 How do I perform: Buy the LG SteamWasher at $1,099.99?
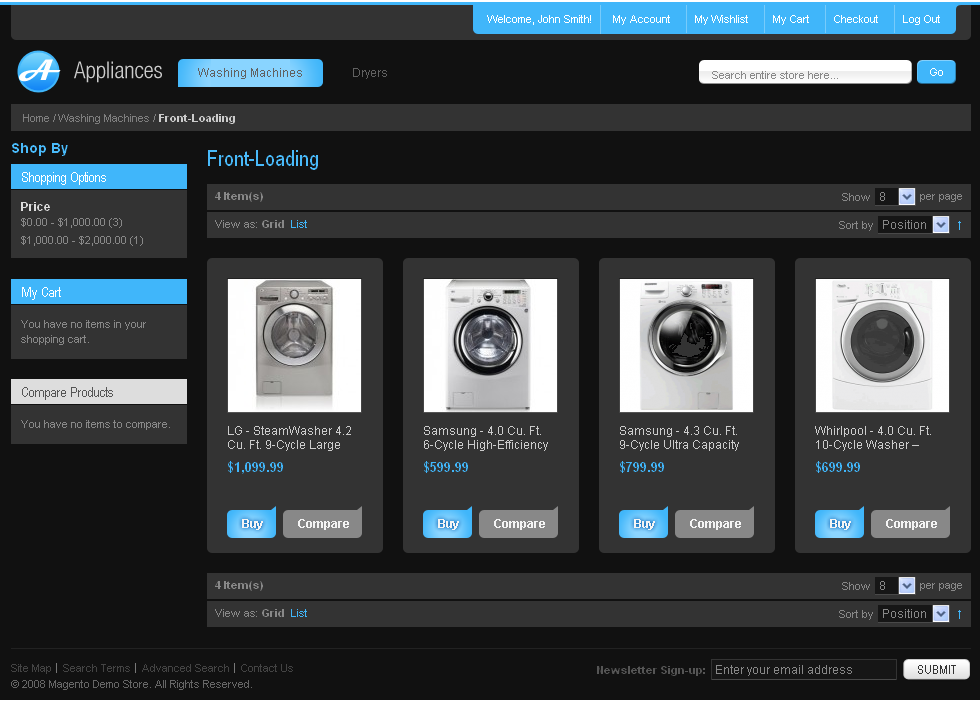pos(251,524)
